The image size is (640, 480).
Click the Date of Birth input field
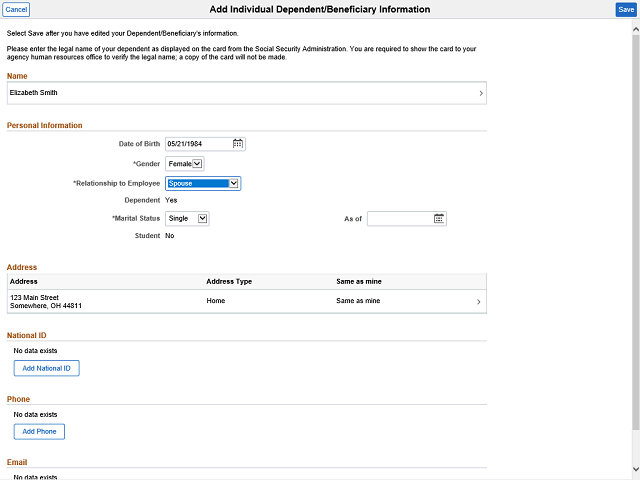[198, 144]
